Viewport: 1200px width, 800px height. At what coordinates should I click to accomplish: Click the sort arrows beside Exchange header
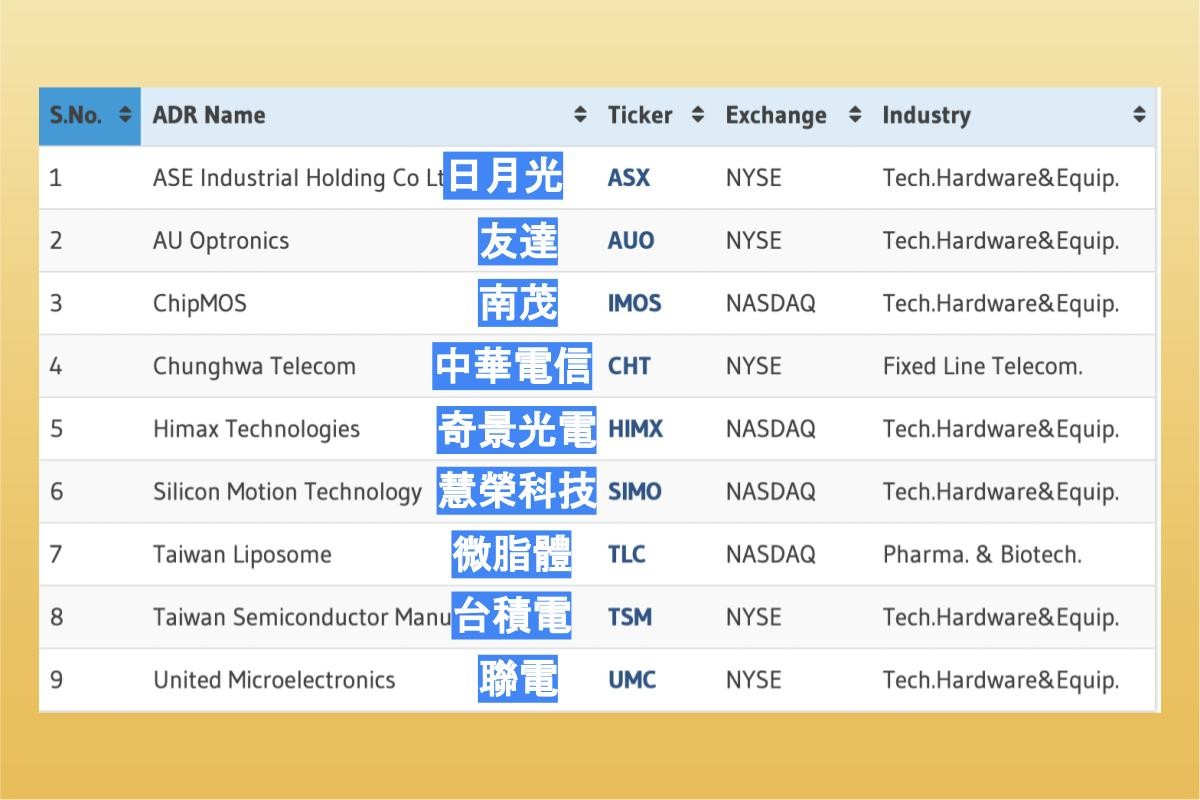(855, 115)
